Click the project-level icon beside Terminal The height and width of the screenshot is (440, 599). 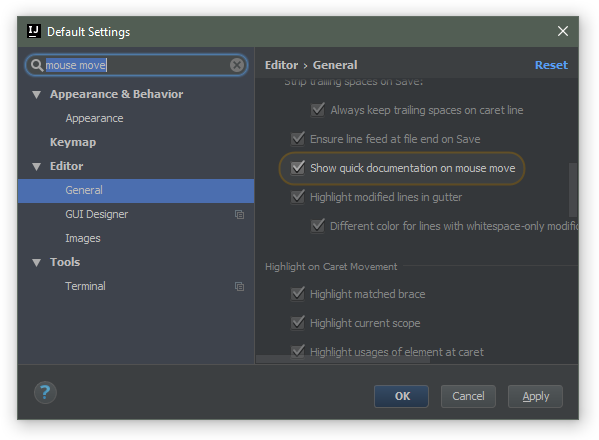point(240,286)
